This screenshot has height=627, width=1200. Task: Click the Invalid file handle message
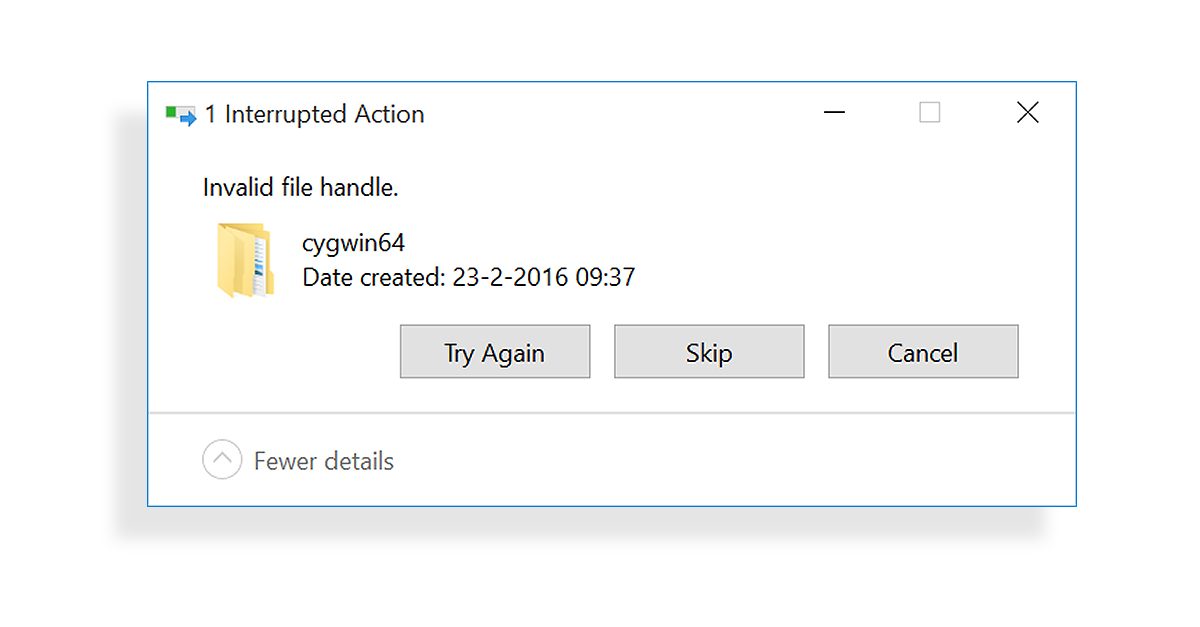tap(301, 187)
